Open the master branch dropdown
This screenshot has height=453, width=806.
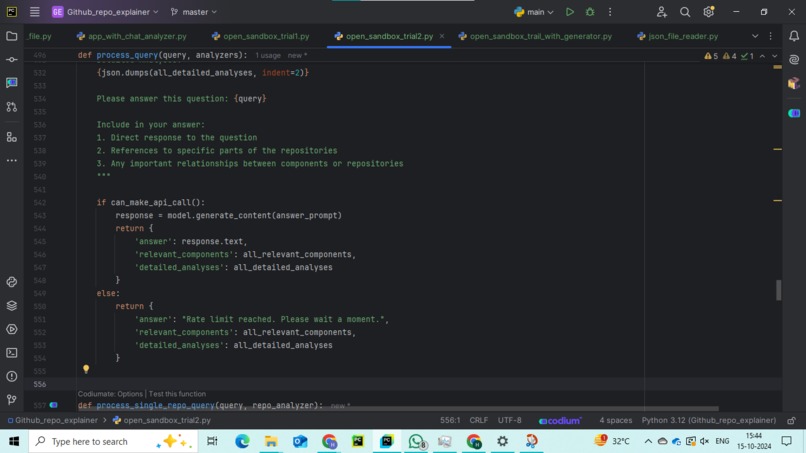[194, 12]
